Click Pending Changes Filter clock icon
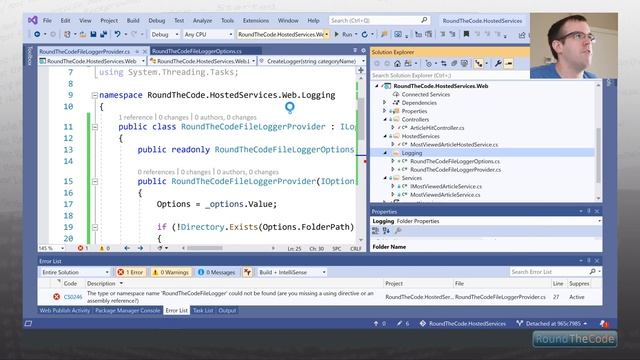The image size is (640, 360). pyautogui.click(x=428, y=64)
